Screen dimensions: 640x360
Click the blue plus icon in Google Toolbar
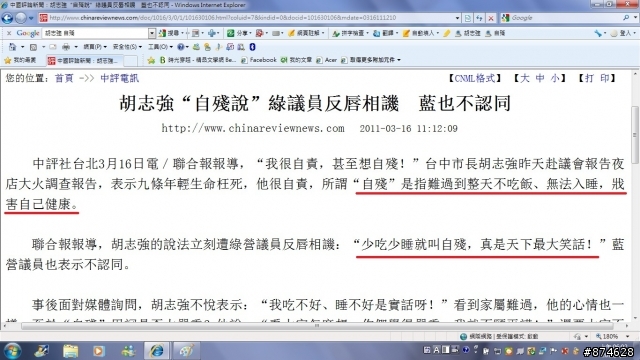pyautogui.click(x=212, y=33)
